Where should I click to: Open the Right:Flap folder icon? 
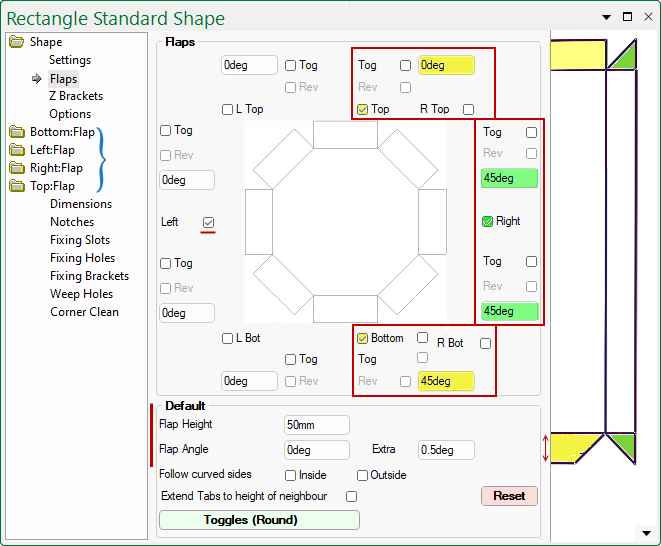[x=17, y=168]
